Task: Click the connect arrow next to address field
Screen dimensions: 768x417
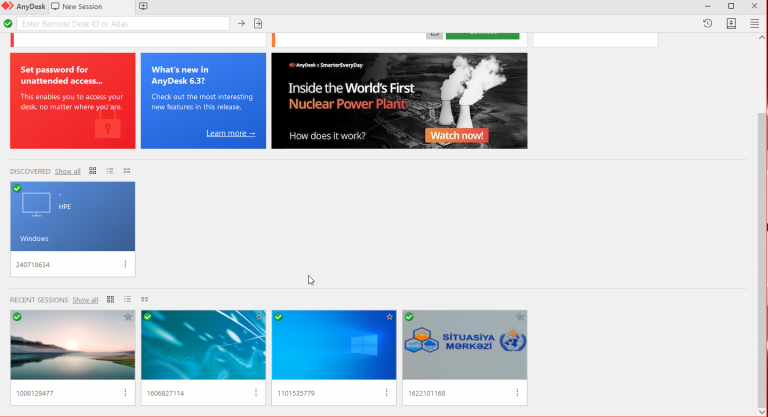Action: click(241, 24)
